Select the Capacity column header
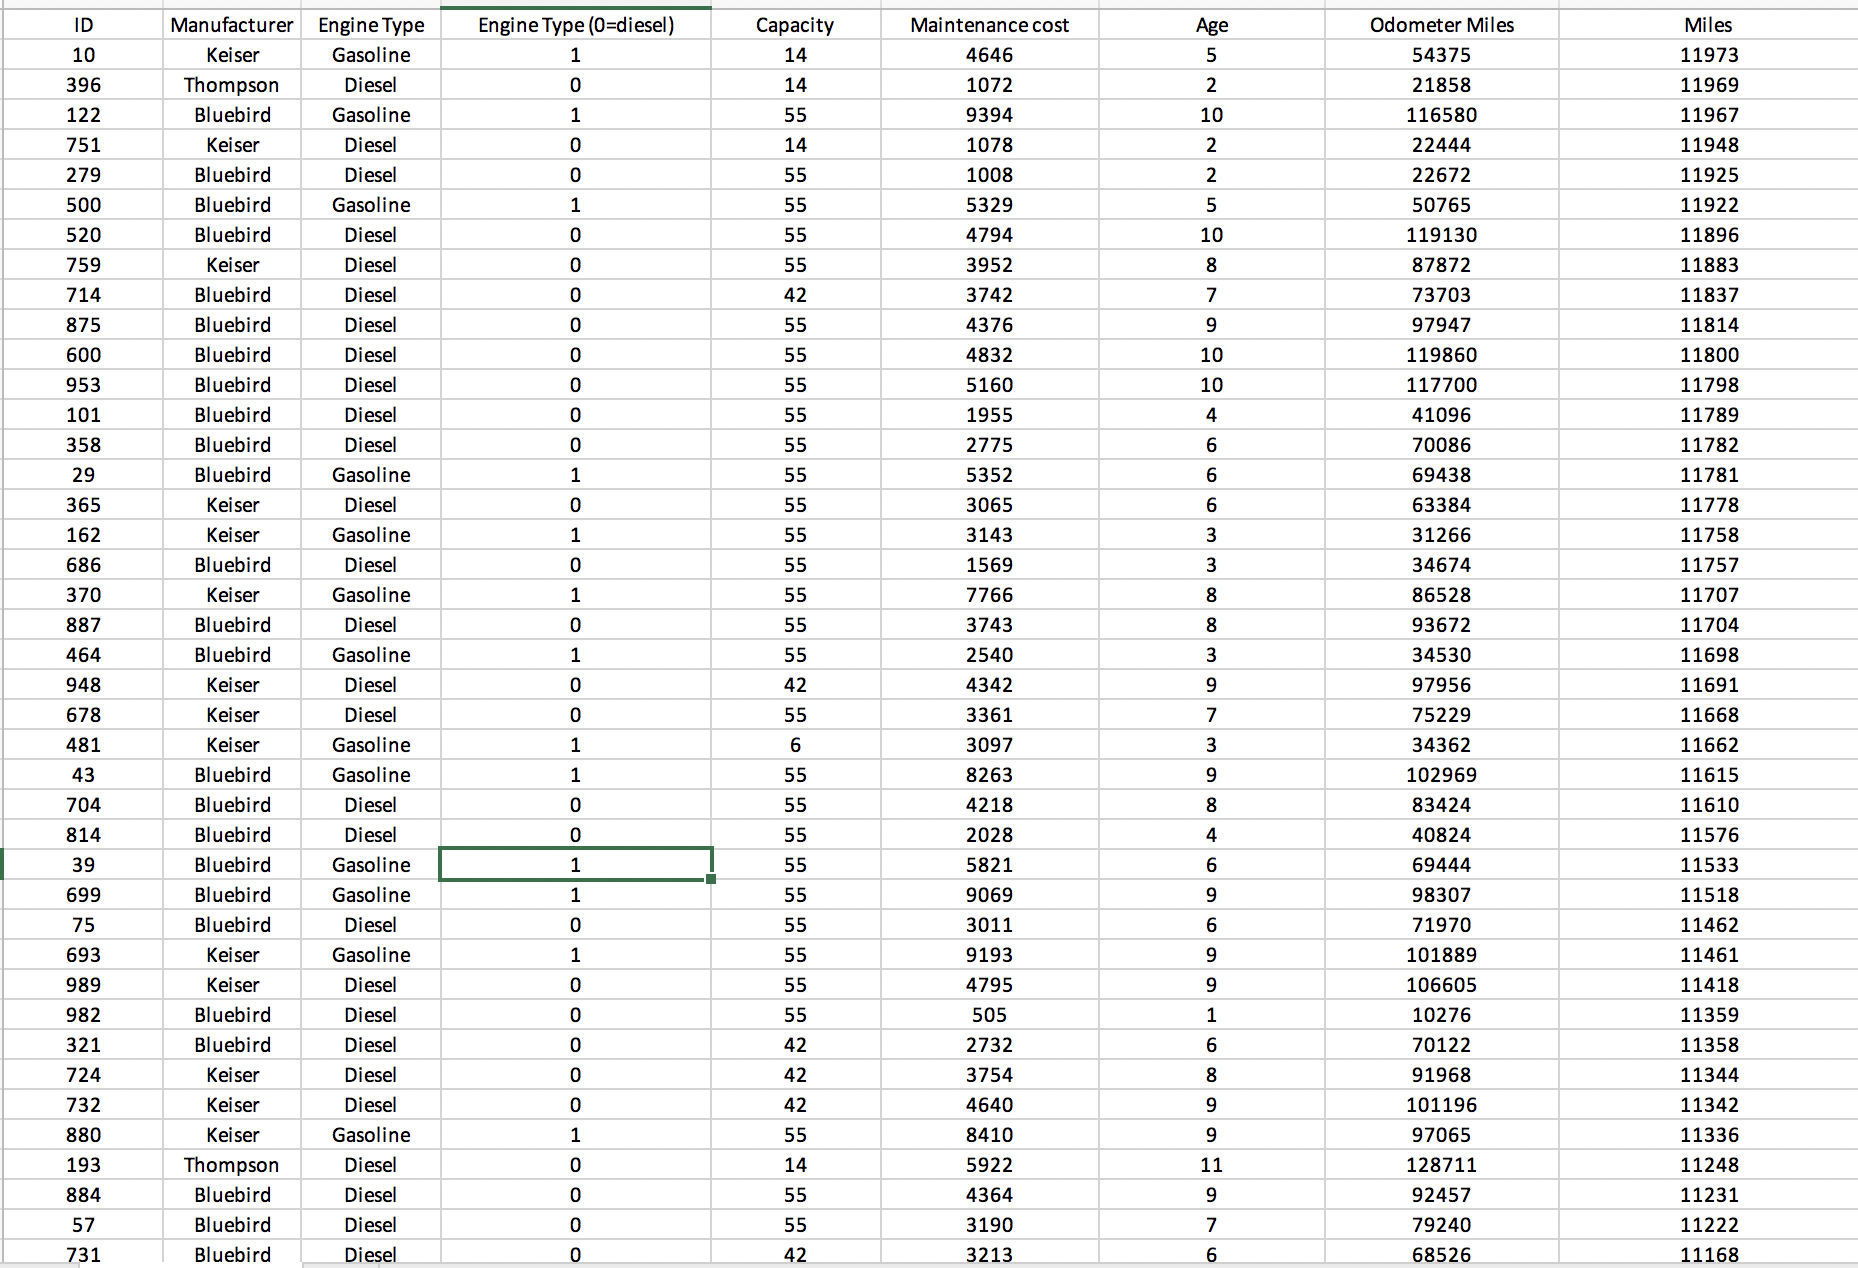This screenshot has width=1858, height=1268. [795, 25]
